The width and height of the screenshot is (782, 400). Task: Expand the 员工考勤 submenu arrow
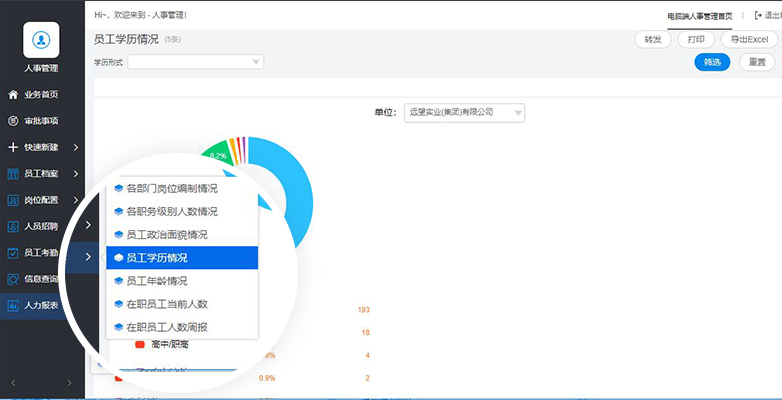pyautogui.click(x=88, y=257)
